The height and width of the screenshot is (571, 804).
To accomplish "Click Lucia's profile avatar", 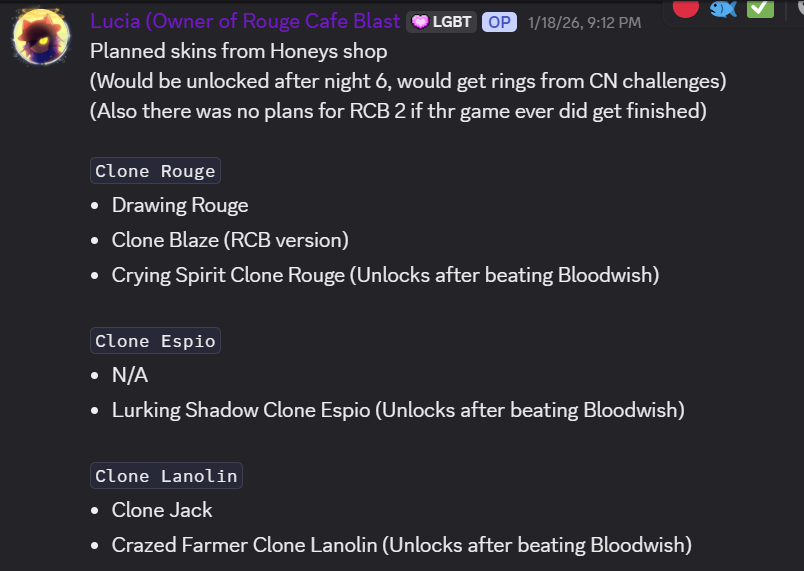I will [x=41, y=38].
